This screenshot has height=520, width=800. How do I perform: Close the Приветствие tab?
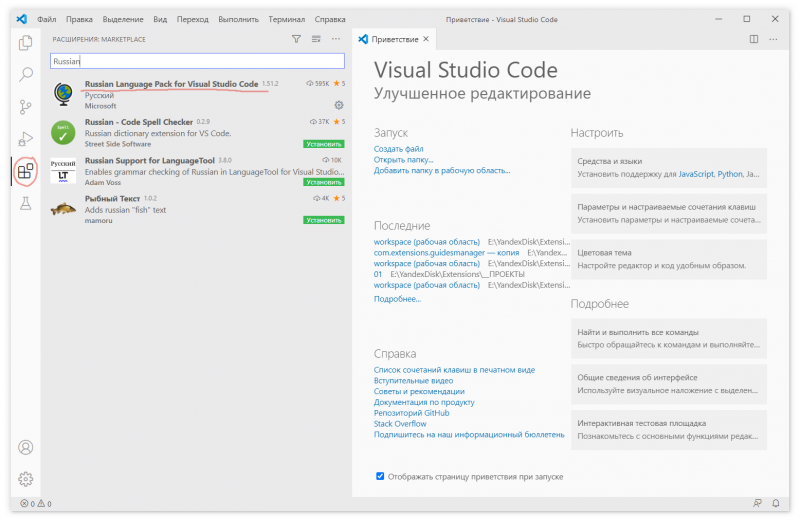click(426, 39)
